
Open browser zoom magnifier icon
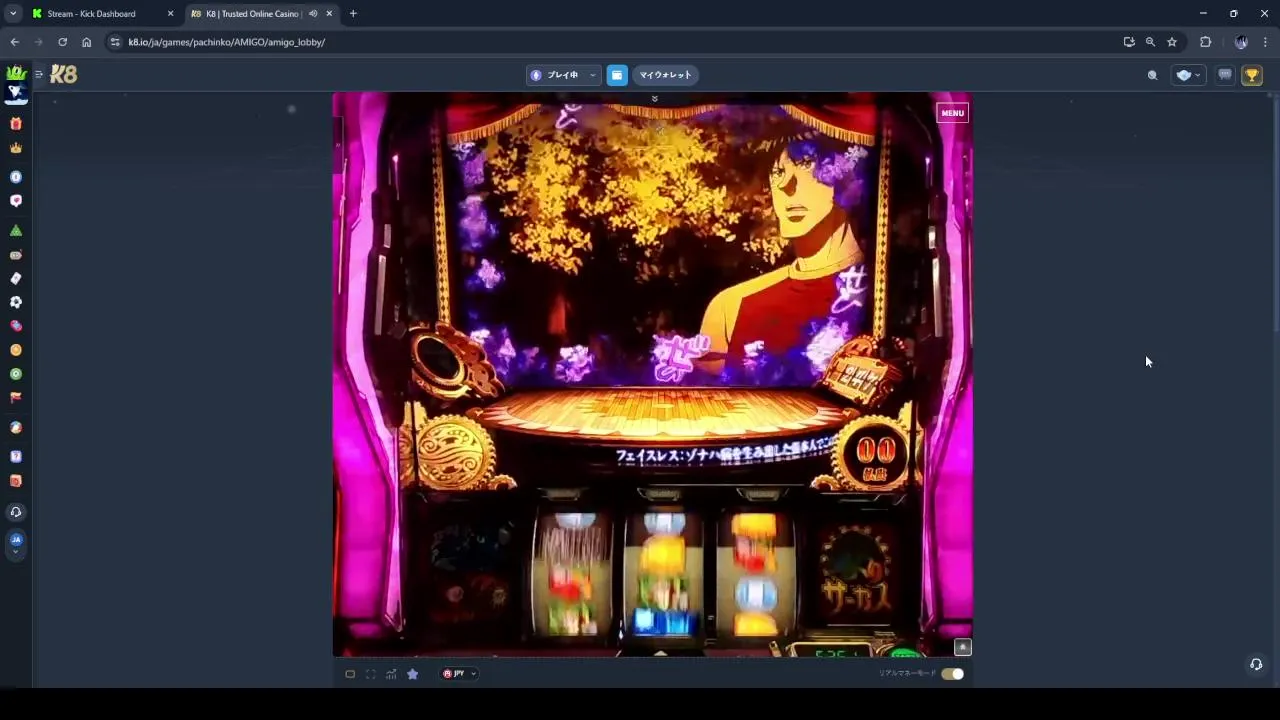(1150, 42)
